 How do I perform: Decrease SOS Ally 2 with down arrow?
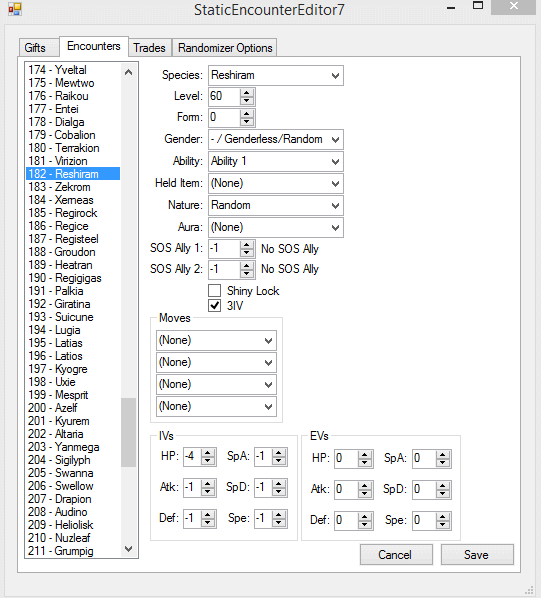pyautogui.click(x=247, y=273)
